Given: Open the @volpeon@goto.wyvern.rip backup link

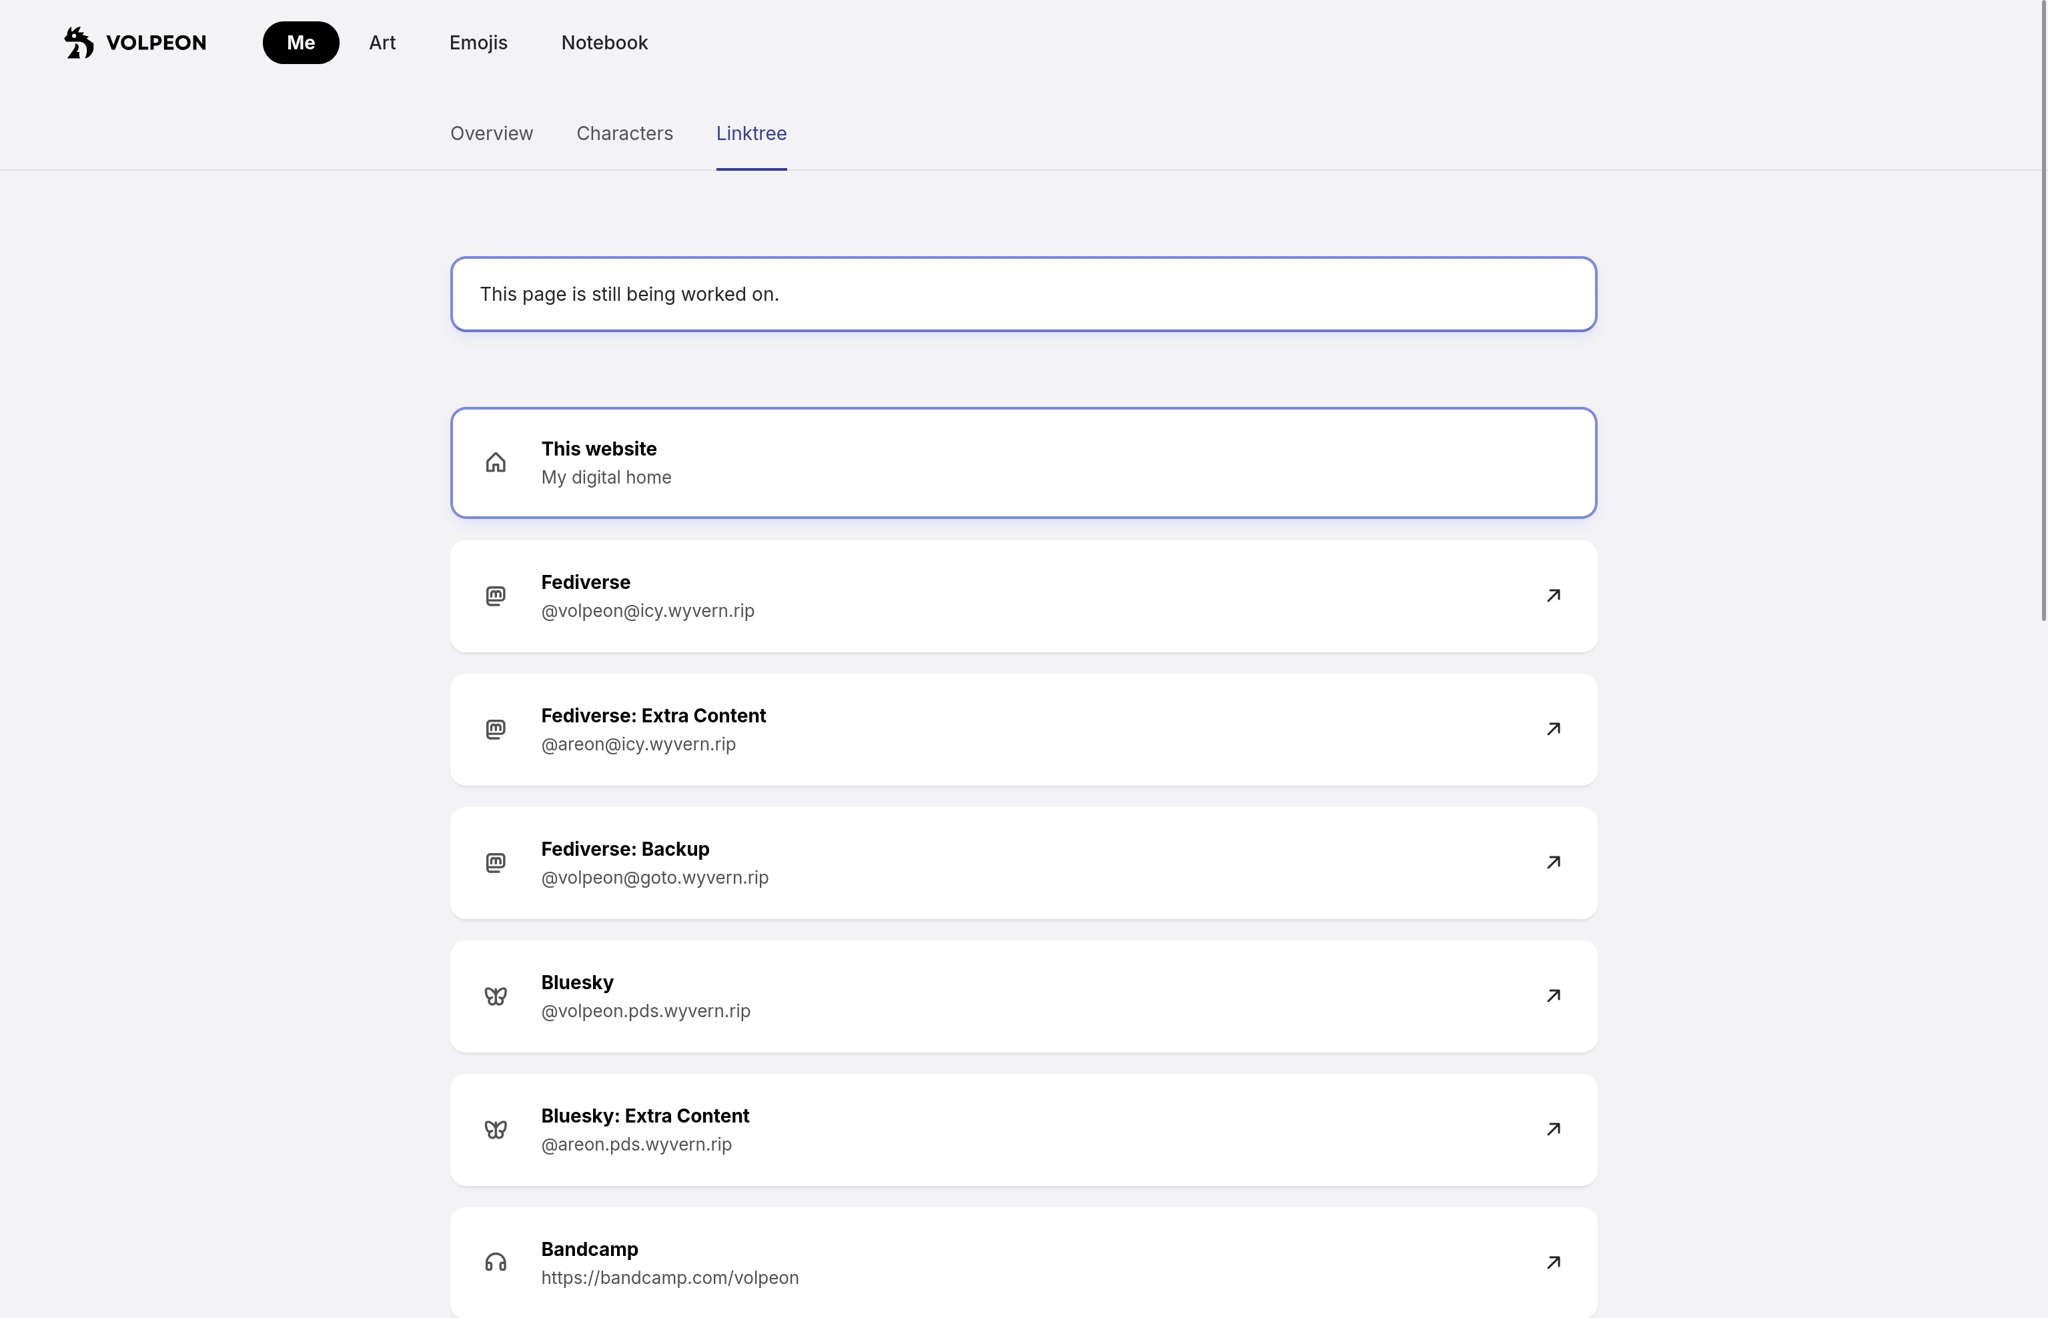Looking at the screenshot, I should point(654,877).
